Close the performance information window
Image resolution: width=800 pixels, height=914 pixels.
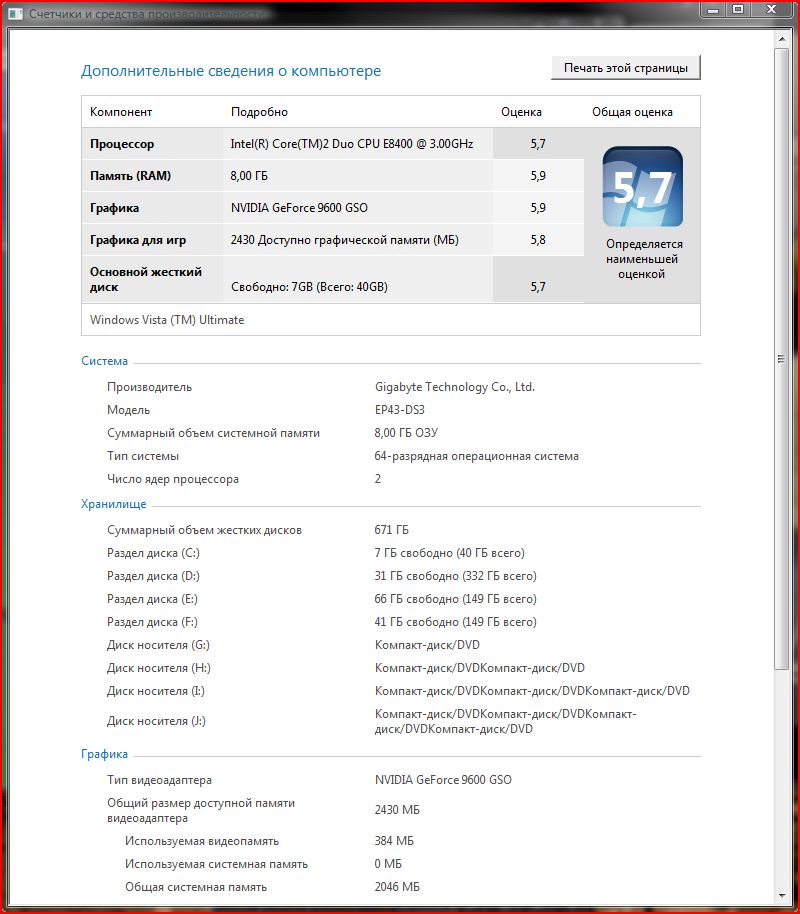point(771,9)
